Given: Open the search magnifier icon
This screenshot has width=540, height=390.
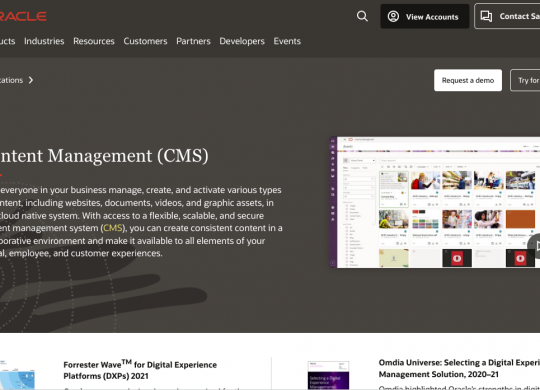Looking at the screenshot, I should 362,16.
